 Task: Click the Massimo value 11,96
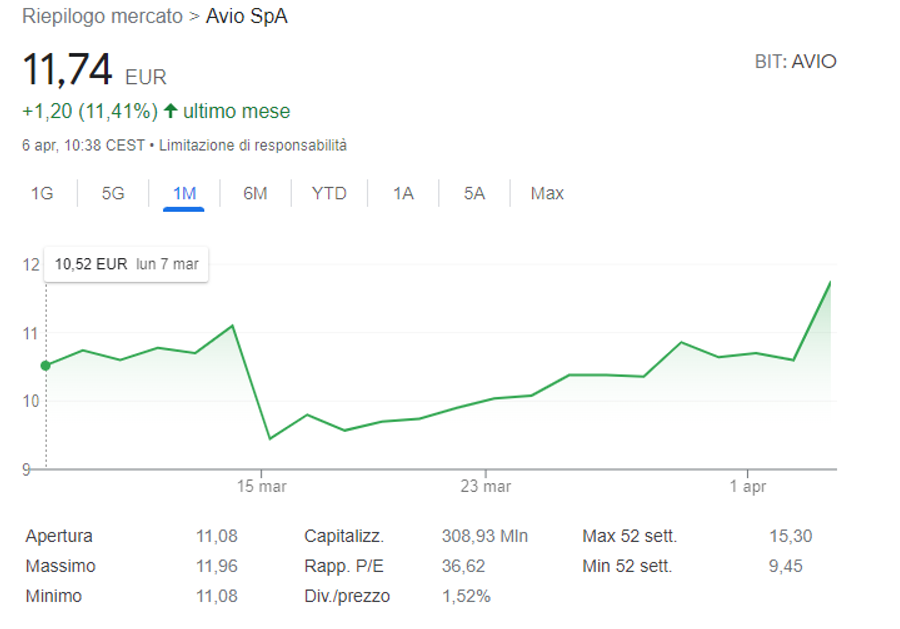coord(216,566)
